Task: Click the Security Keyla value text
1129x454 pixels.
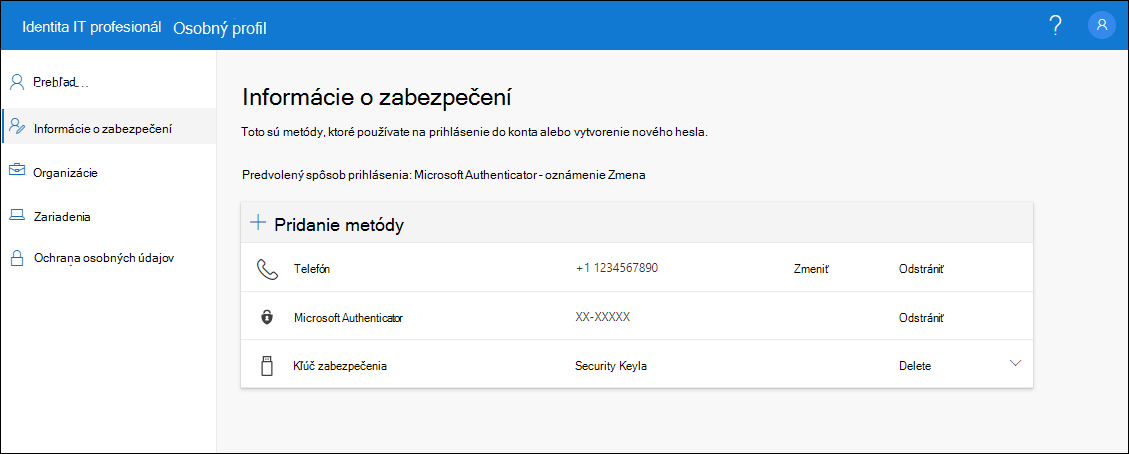Action: (x=611, y=366)
